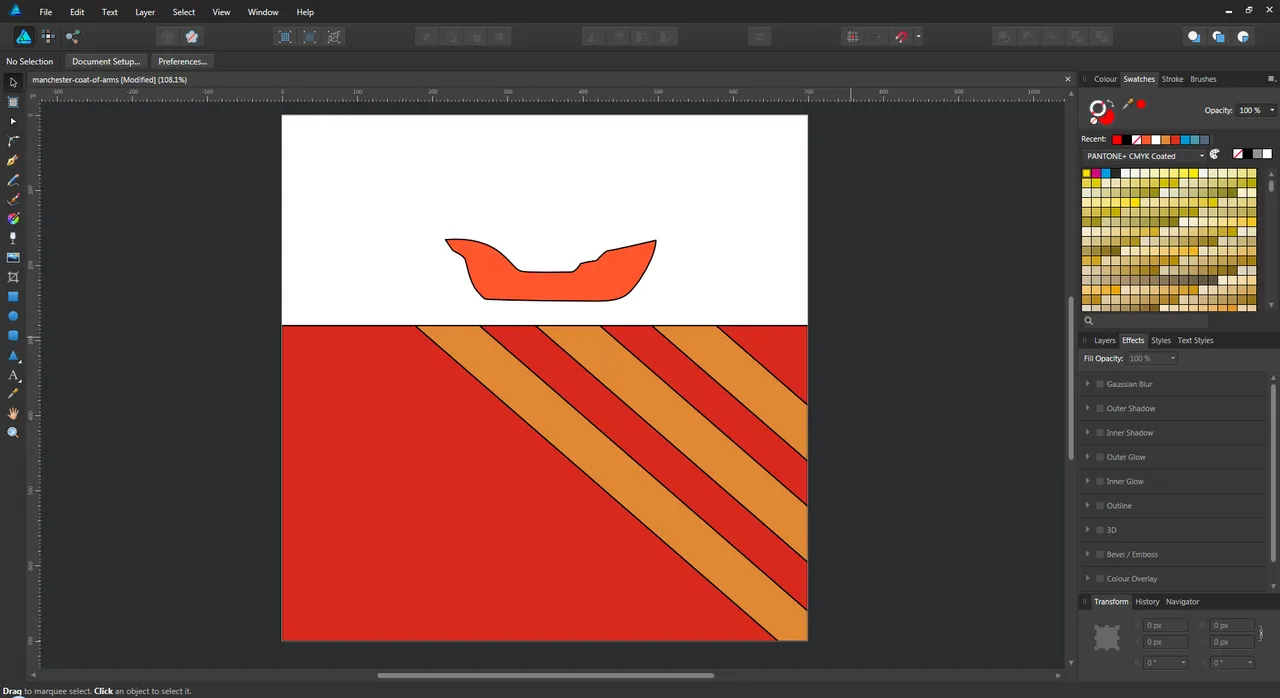Select the Triangle shape tool

click(x=13, y=355)
